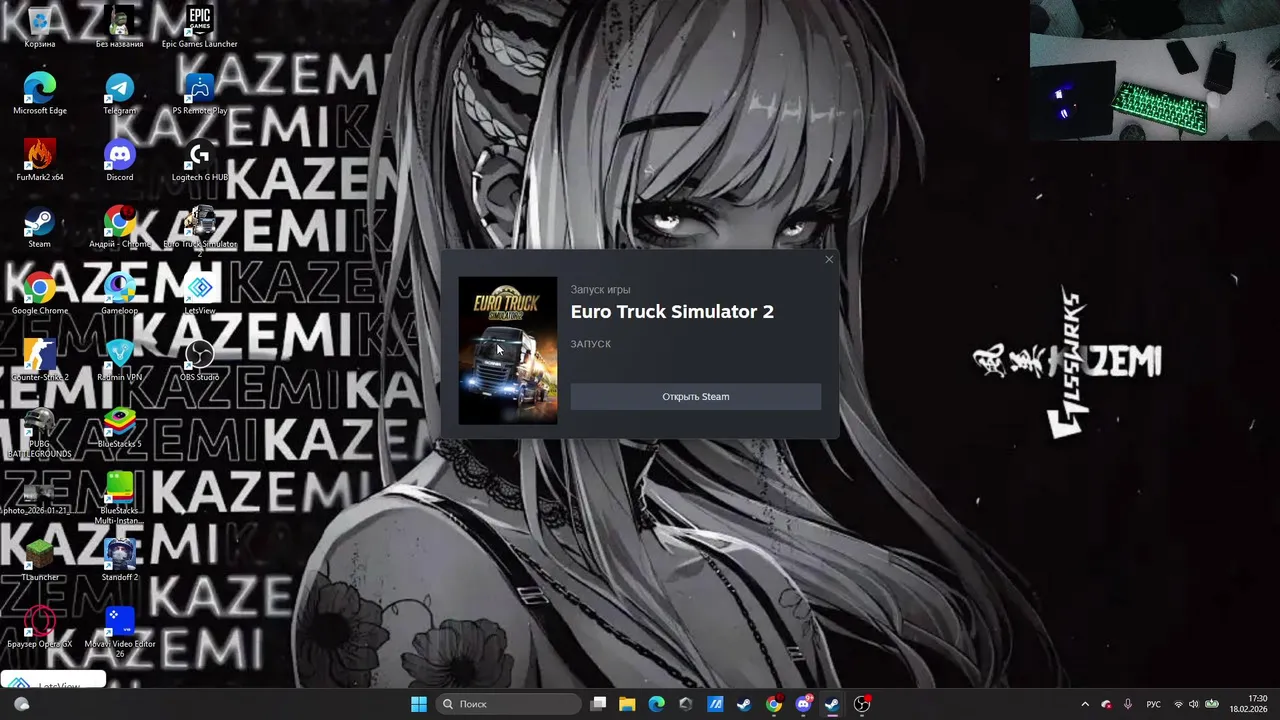
Task: Select the Discord desktop shortcut
Action: pyautogui.click(x=119, y=160)
